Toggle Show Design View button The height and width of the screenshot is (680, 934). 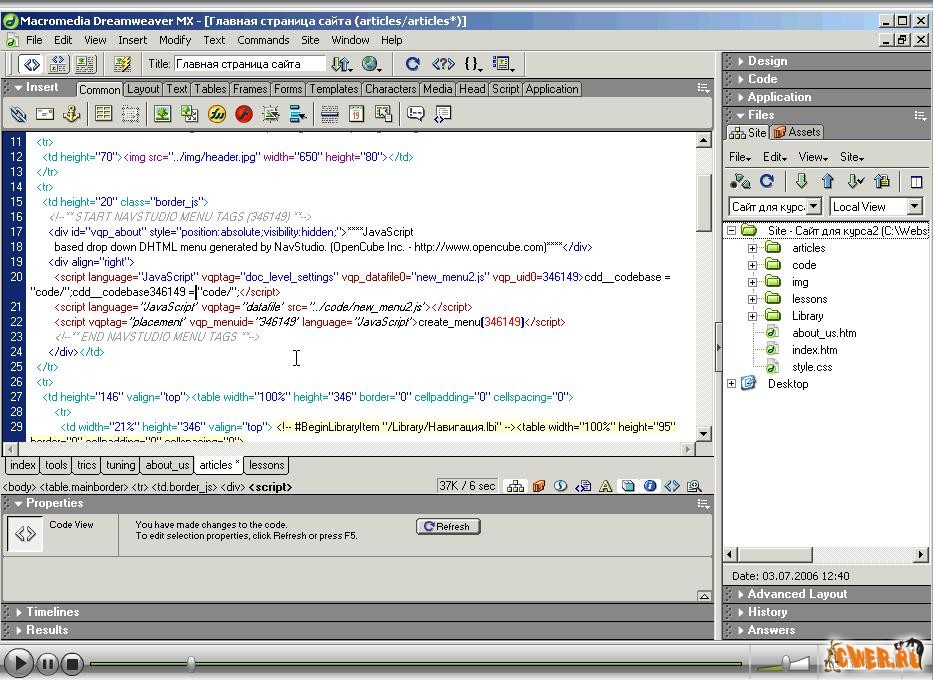[x=84, y=64]
